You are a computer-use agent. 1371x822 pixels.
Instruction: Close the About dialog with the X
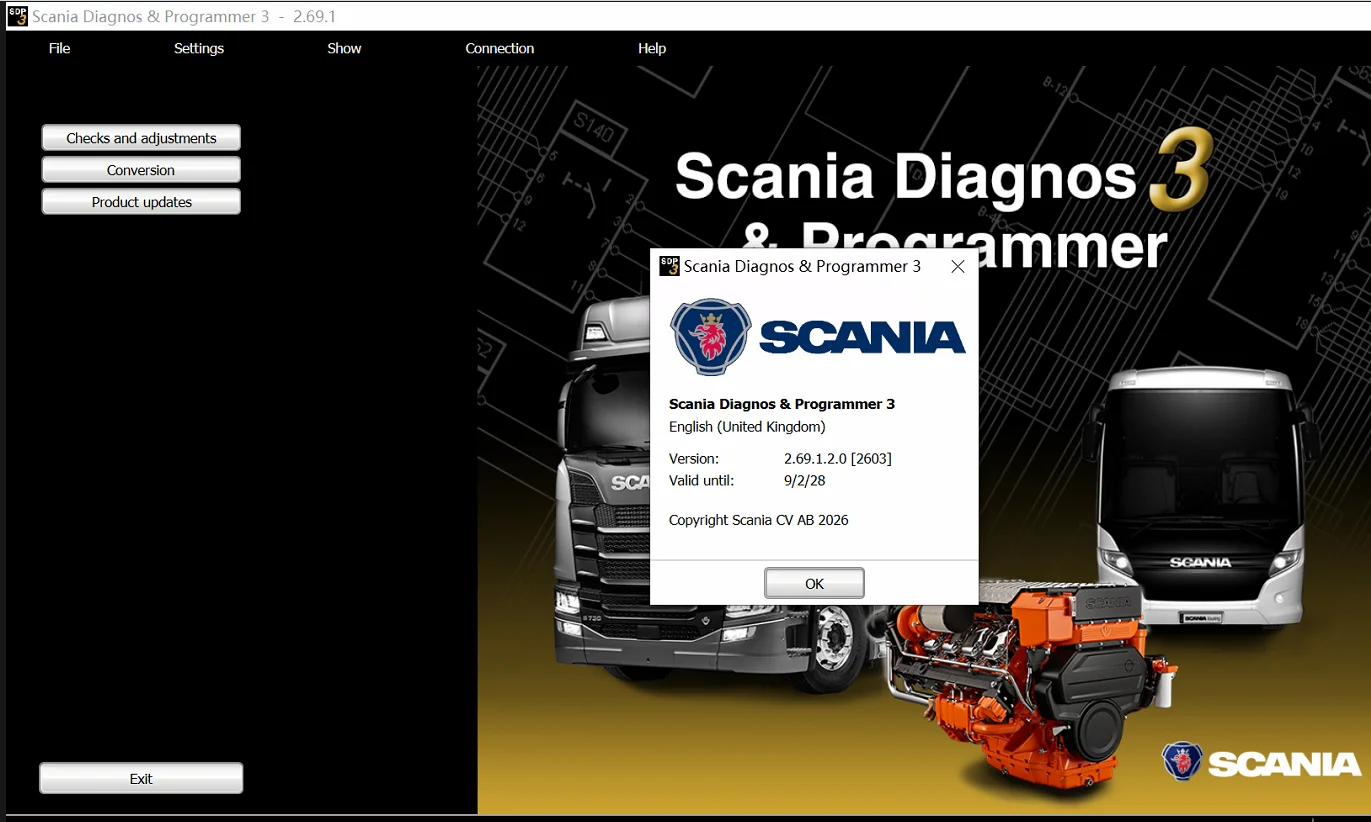(957, 267)
